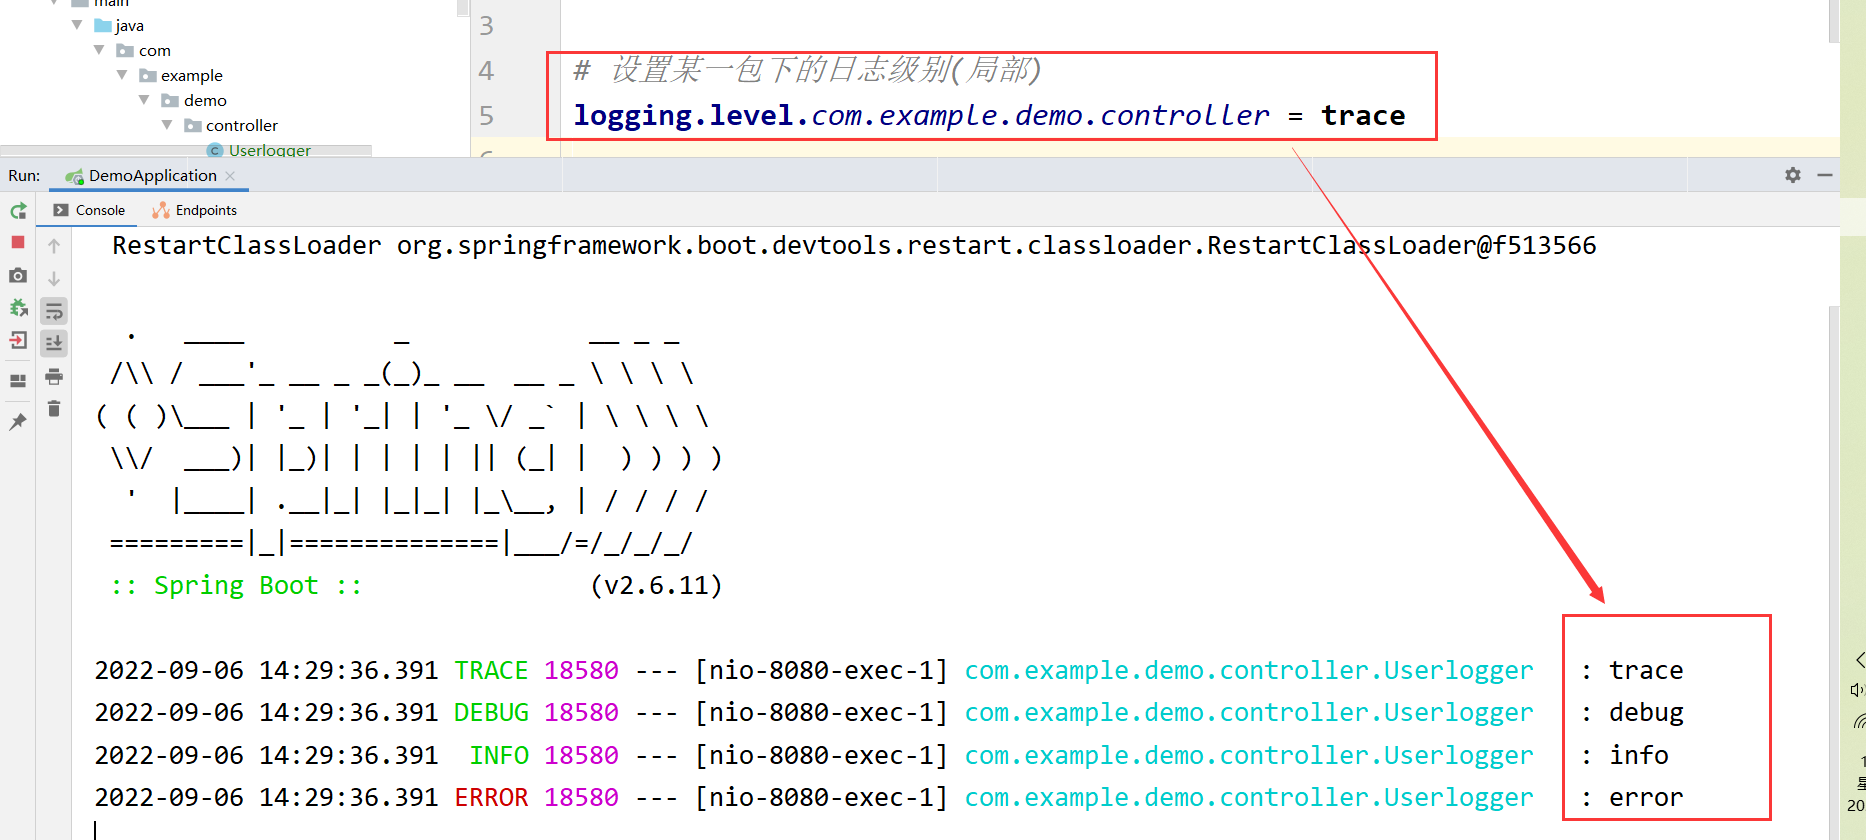Stop the running application with red square

pos(18,242)
